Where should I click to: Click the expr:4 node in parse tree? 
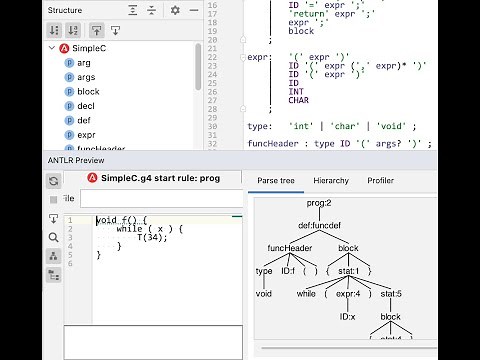[x=348, y=294]
